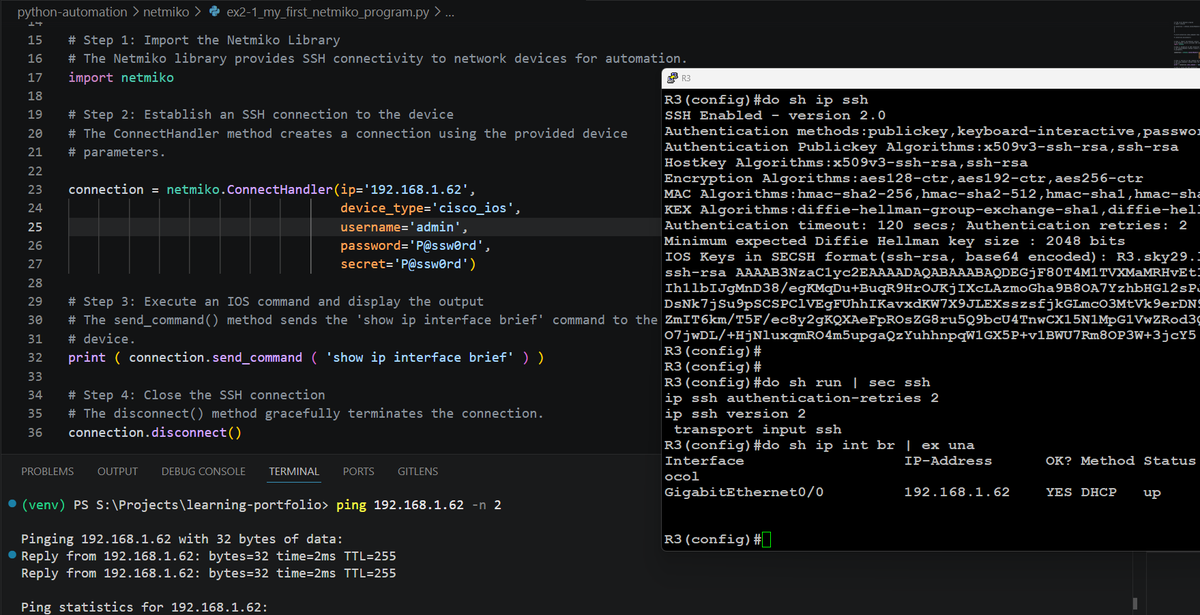The height and width of the screenshot is (615, 1200).
Task: Click 'ip ssh version 2' in R3 window
Action: point(735,414)
